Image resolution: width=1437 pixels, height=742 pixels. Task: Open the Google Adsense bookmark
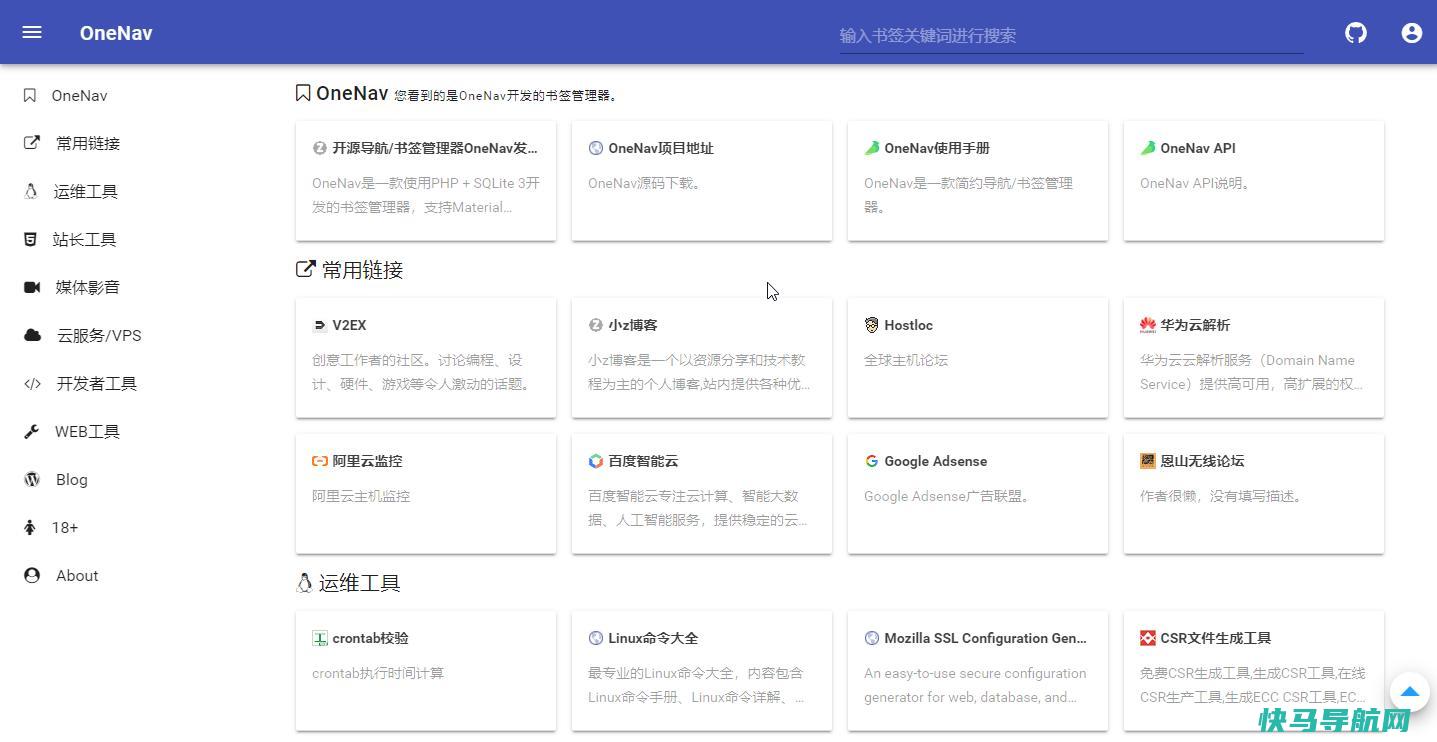tap(978, 494)
